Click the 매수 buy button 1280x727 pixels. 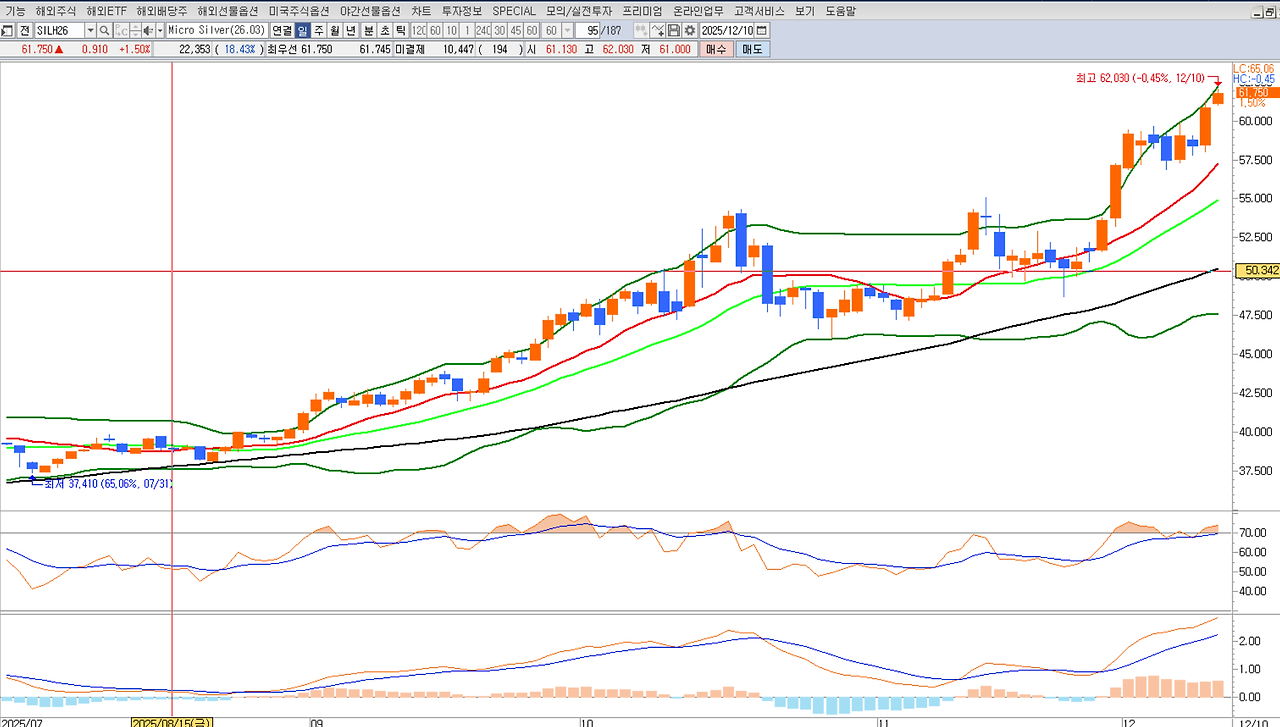[716, 48]
